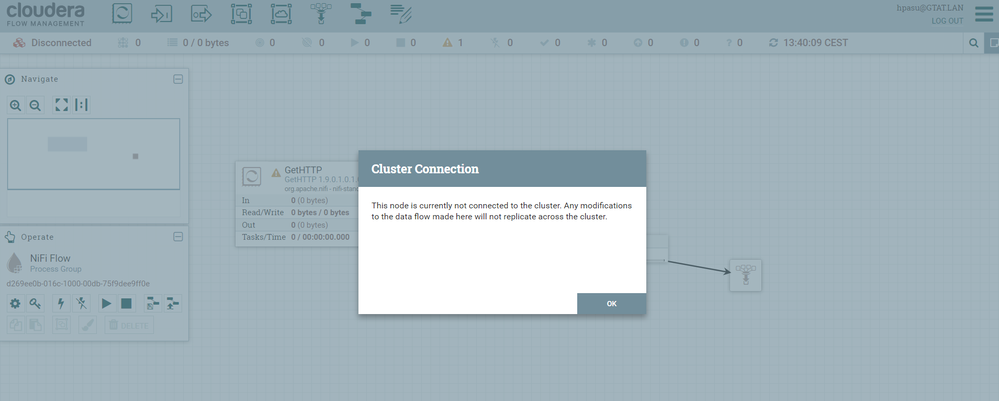Image resolution: width=999 pixels, height=401 pixels.
Task: Click the LOG OUT link
Action: 947,20
